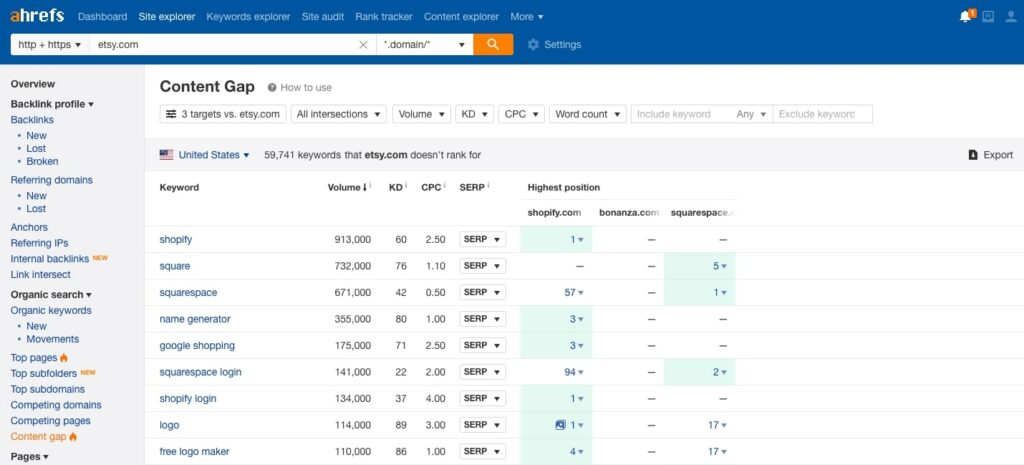Open Anchors in the sidebar
This screenshot has width=1024, height=465.
coord(29,227)
